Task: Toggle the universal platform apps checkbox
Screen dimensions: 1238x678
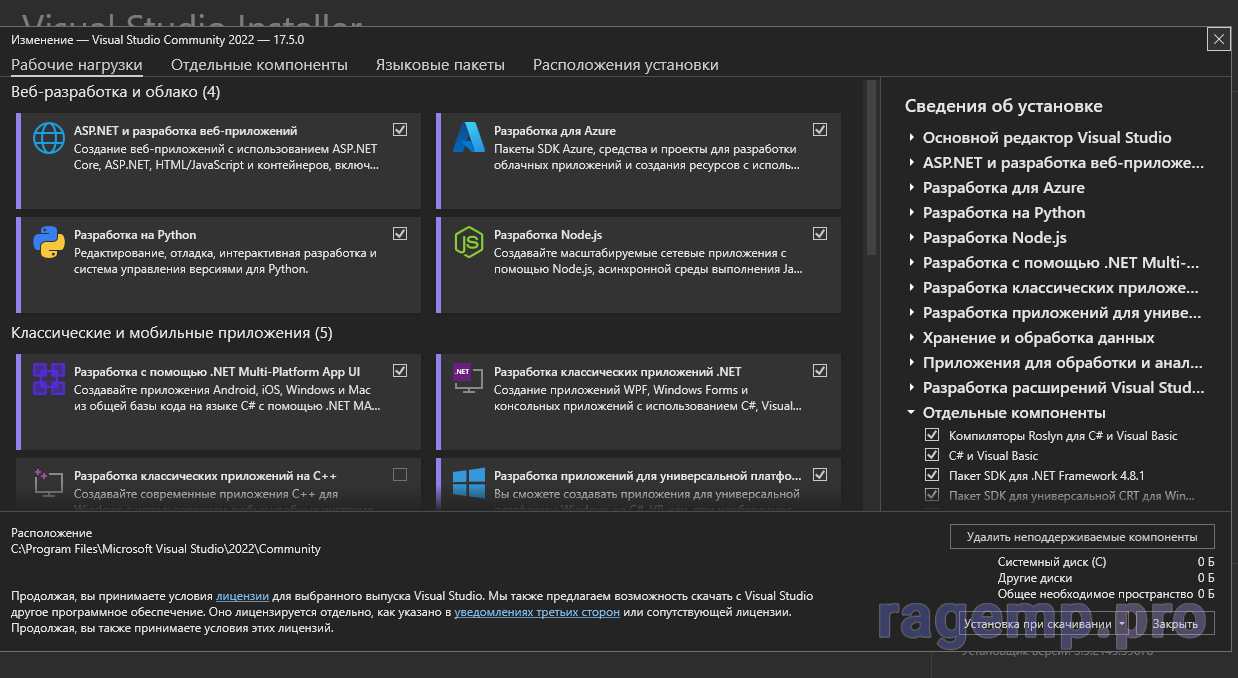Action: point(820,474)
